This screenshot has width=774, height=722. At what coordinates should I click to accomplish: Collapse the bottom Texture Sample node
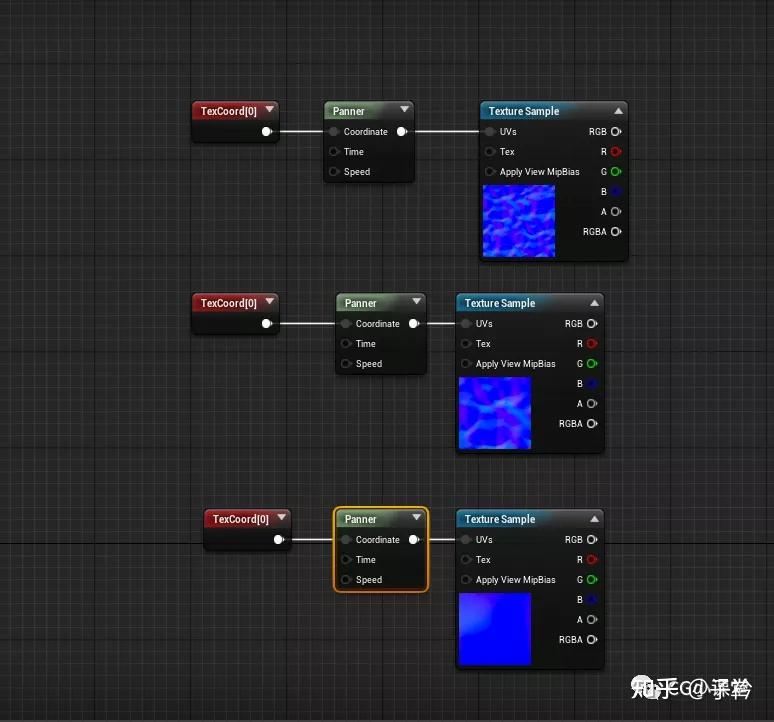[x=594, y=519]
